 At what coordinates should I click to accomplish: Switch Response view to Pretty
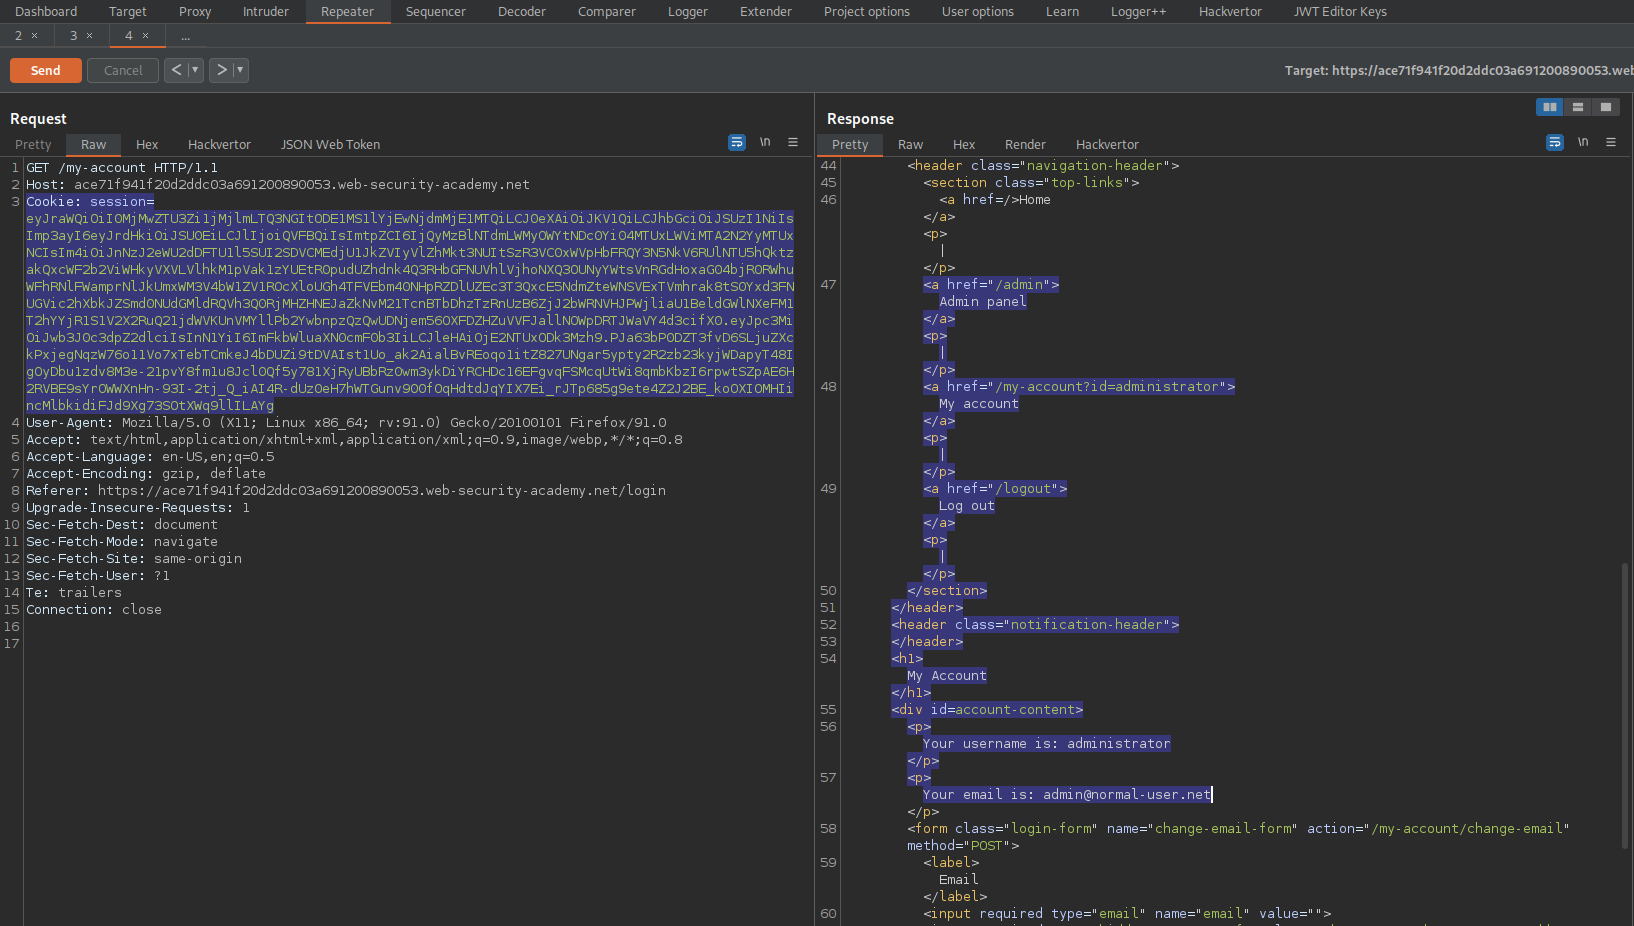[850, 145]
